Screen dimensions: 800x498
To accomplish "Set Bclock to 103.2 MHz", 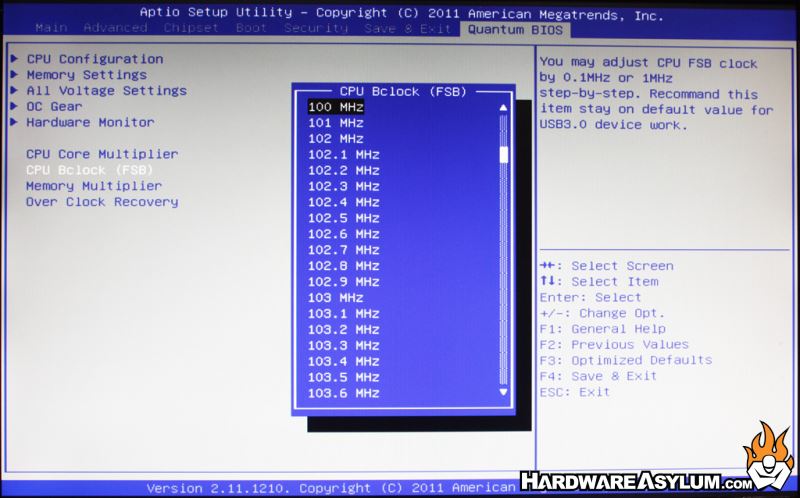I will [x=344, y=330].
